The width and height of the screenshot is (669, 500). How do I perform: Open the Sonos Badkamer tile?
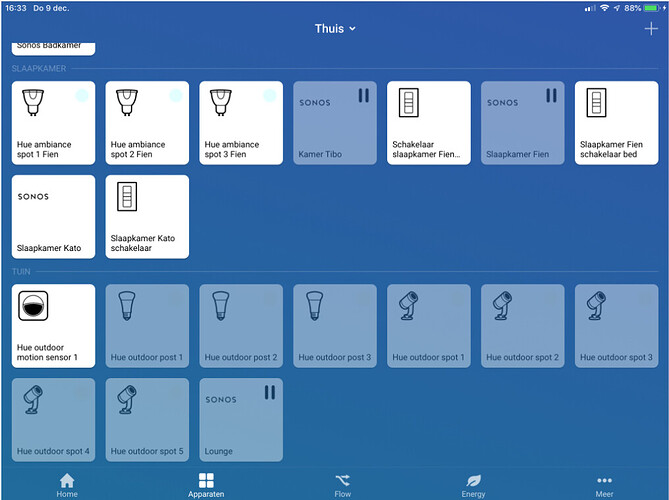(x=53, y=48)
